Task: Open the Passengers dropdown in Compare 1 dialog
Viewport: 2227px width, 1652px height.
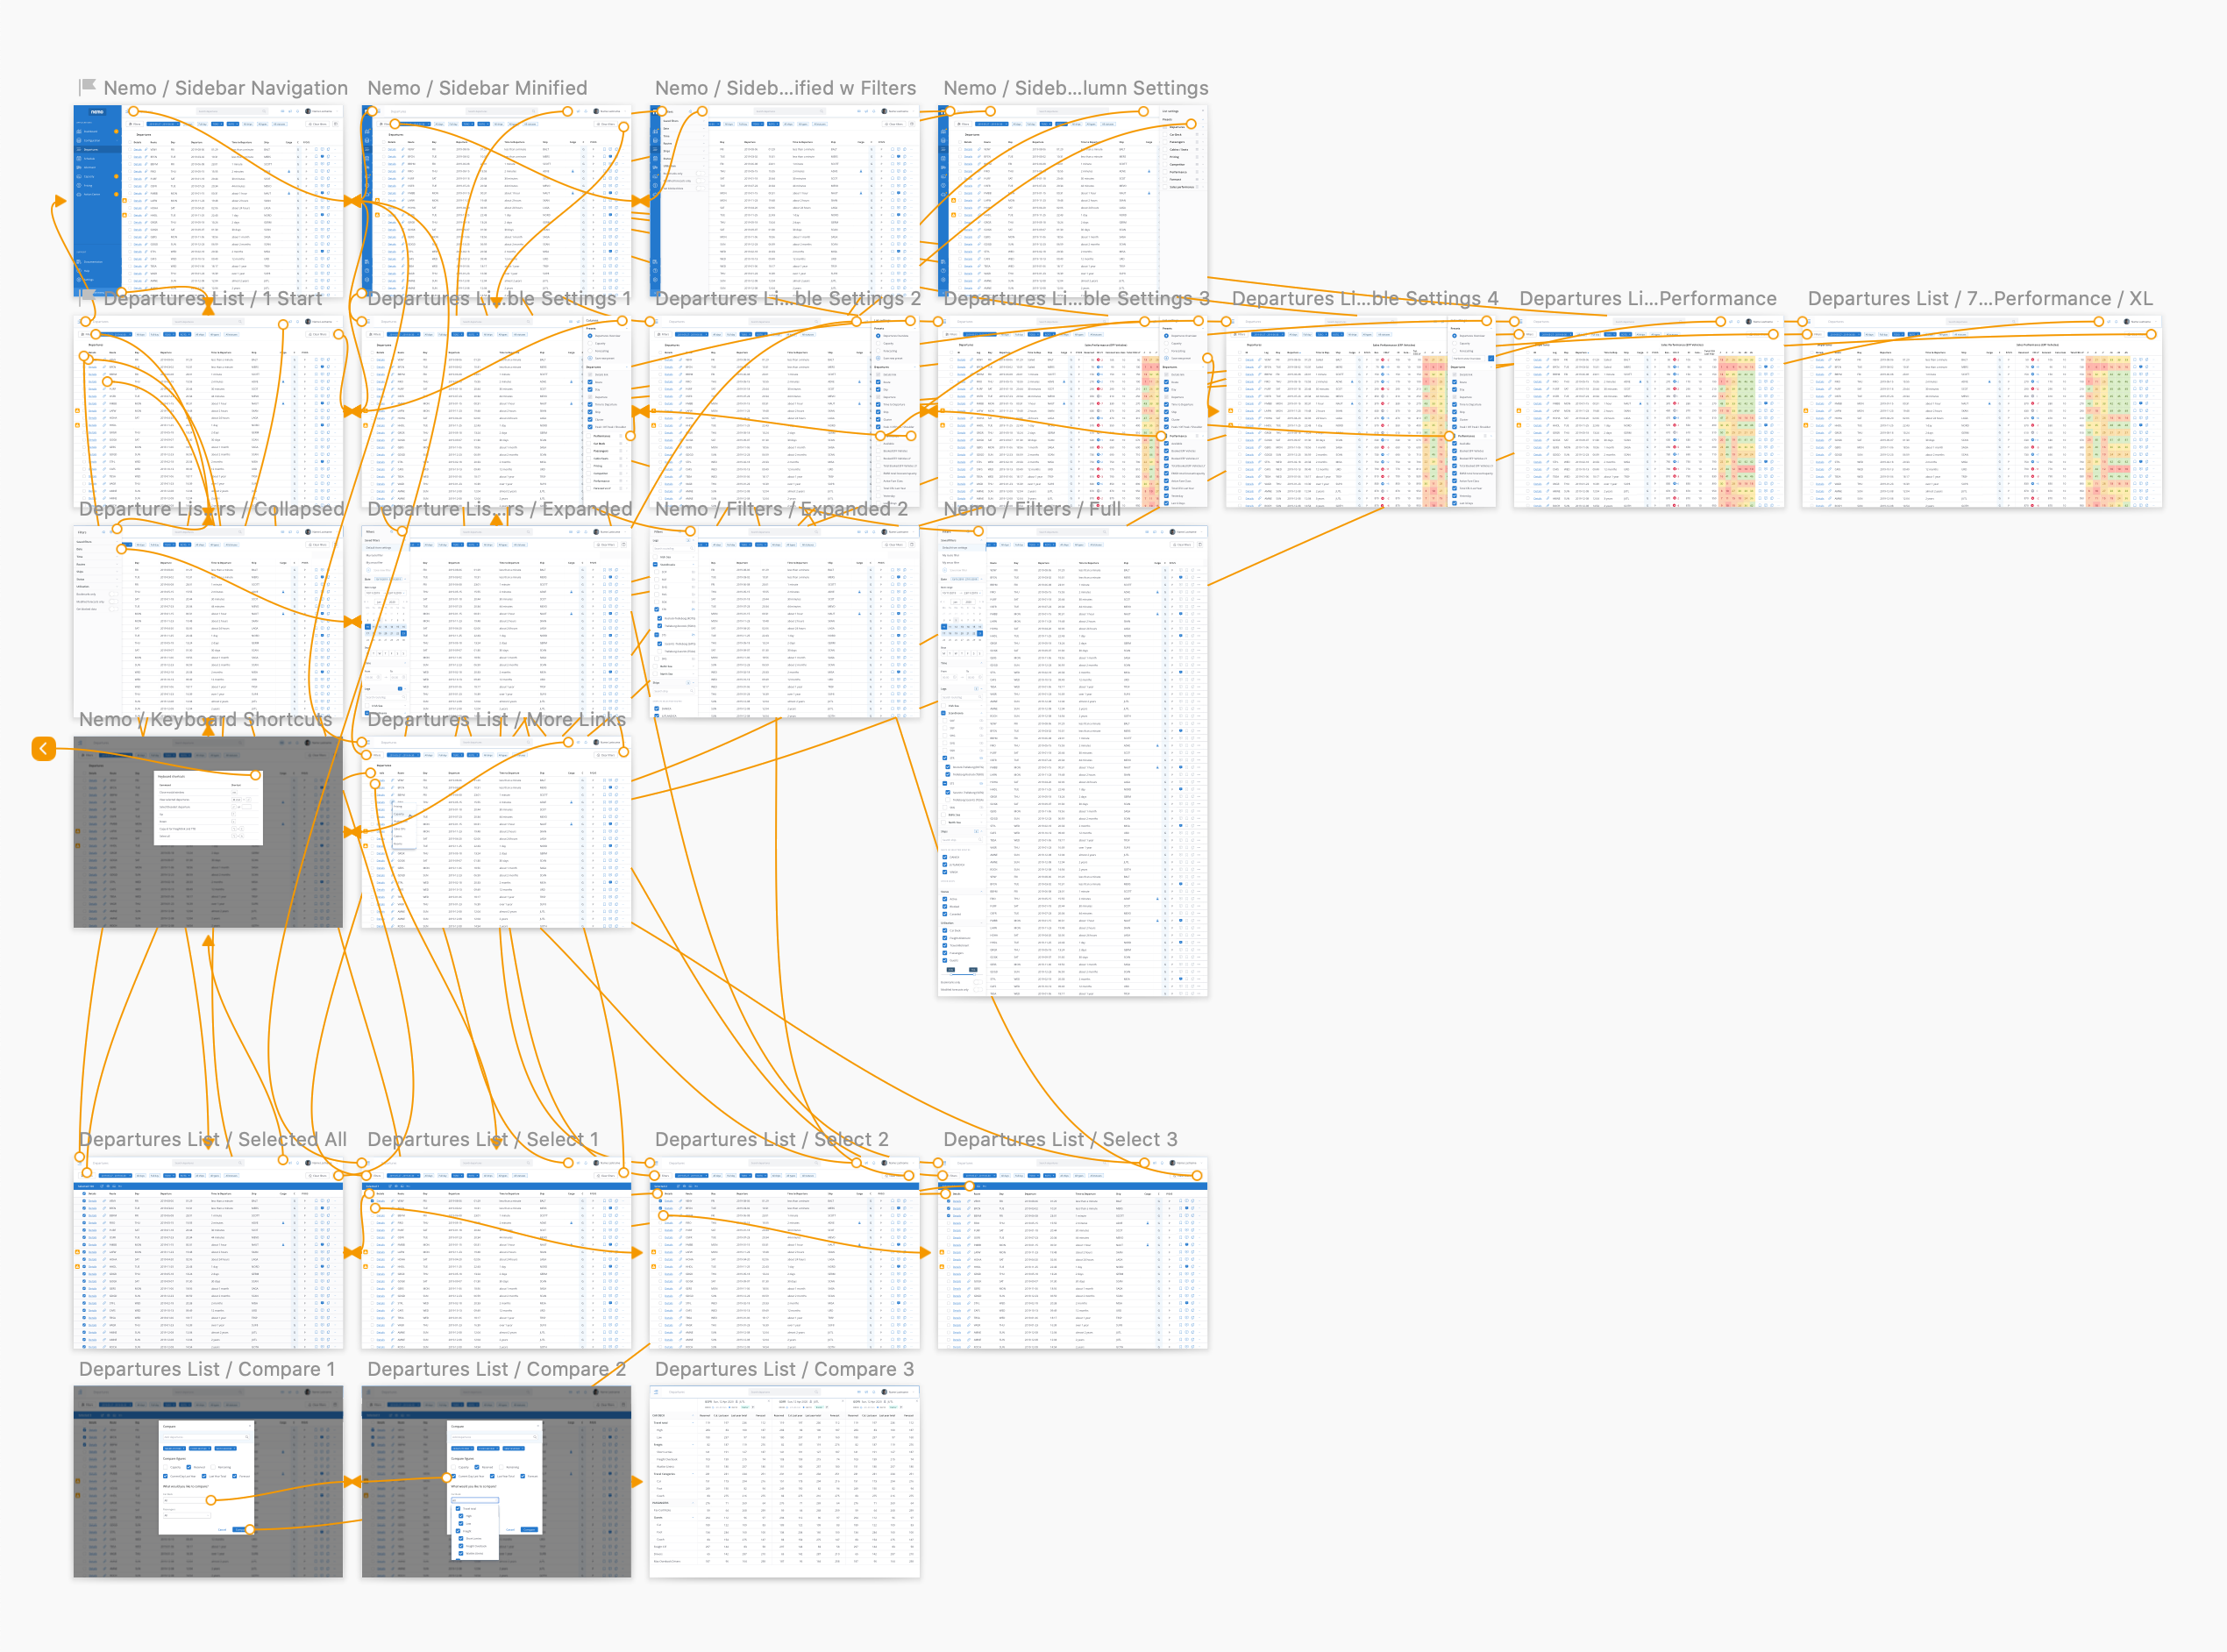Action: point(187,1516)
